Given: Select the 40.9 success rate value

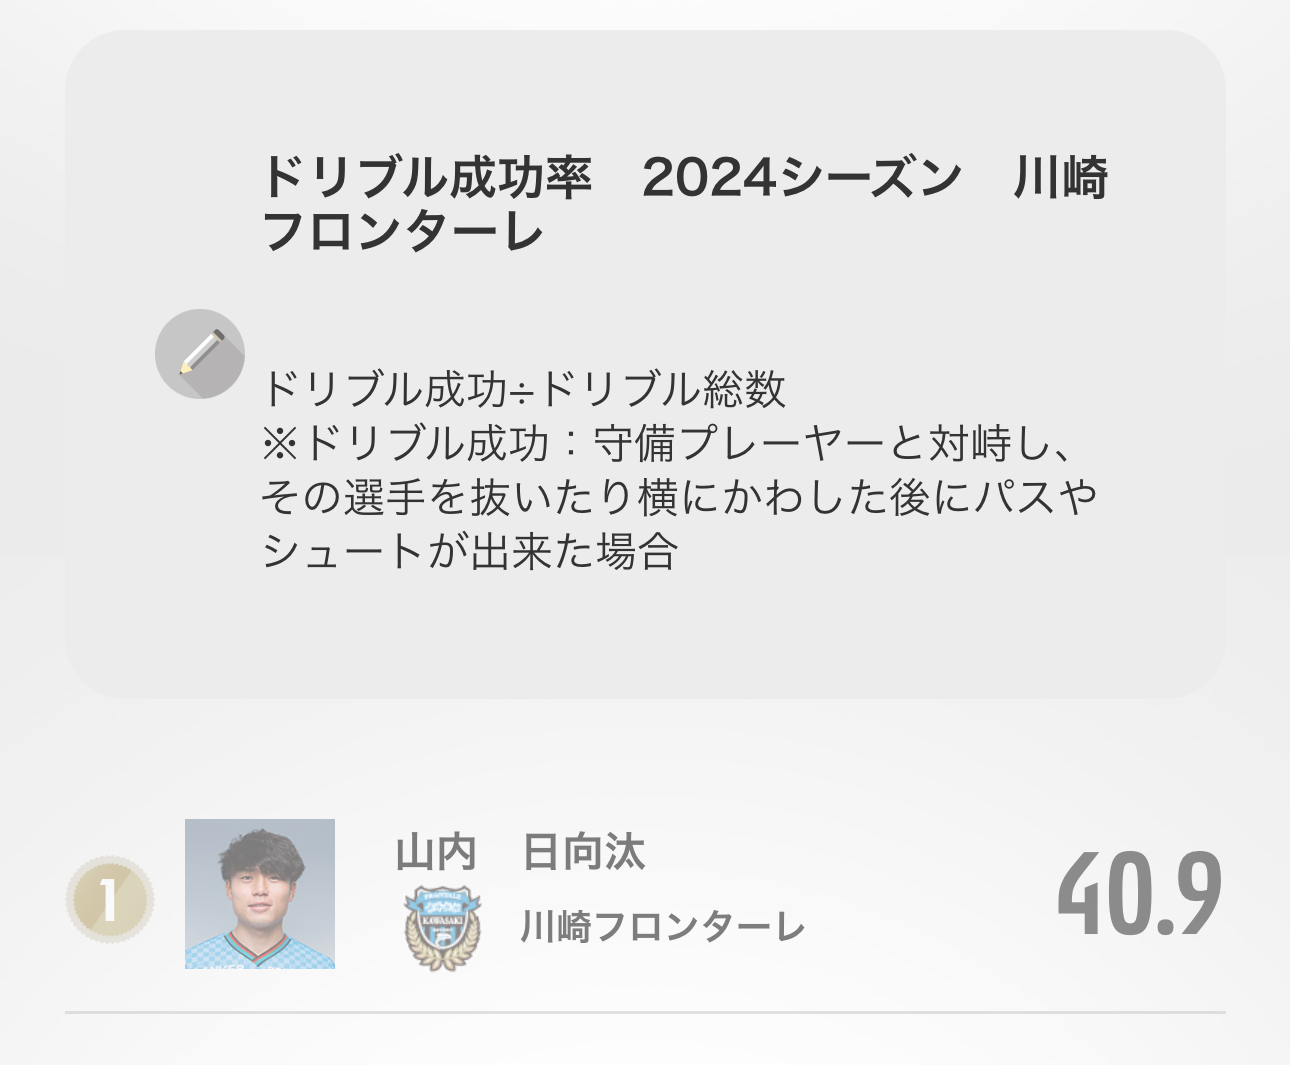Looking at the screenshot, I should click(x=1140, y=895).
